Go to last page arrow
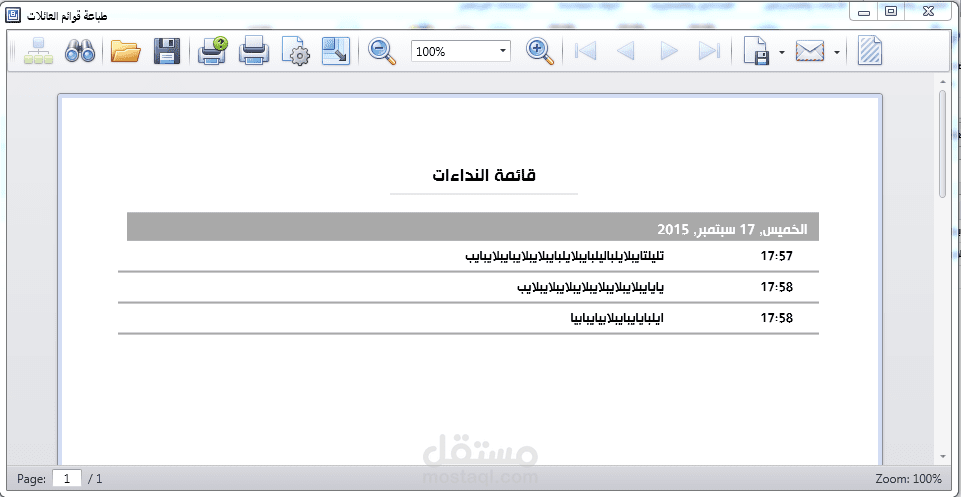This screenshot has height=497, width=961. point(709,51)
